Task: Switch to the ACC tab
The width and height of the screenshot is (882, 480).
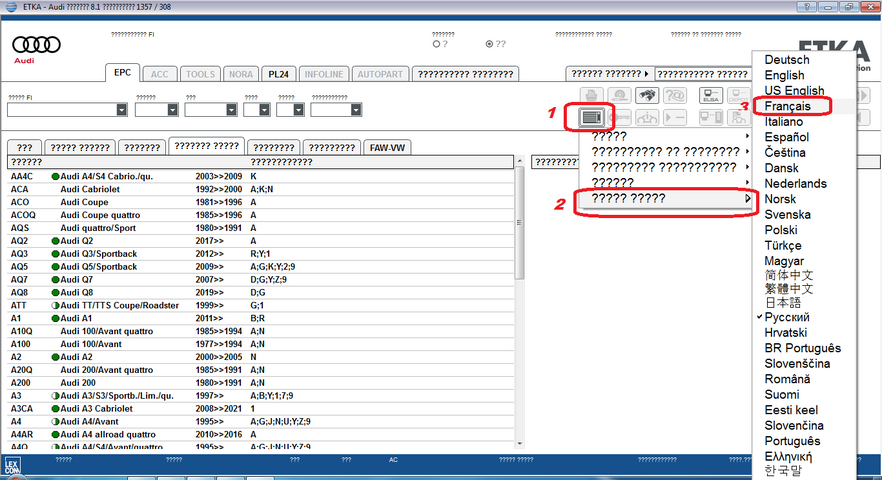Action: [159, 74]
